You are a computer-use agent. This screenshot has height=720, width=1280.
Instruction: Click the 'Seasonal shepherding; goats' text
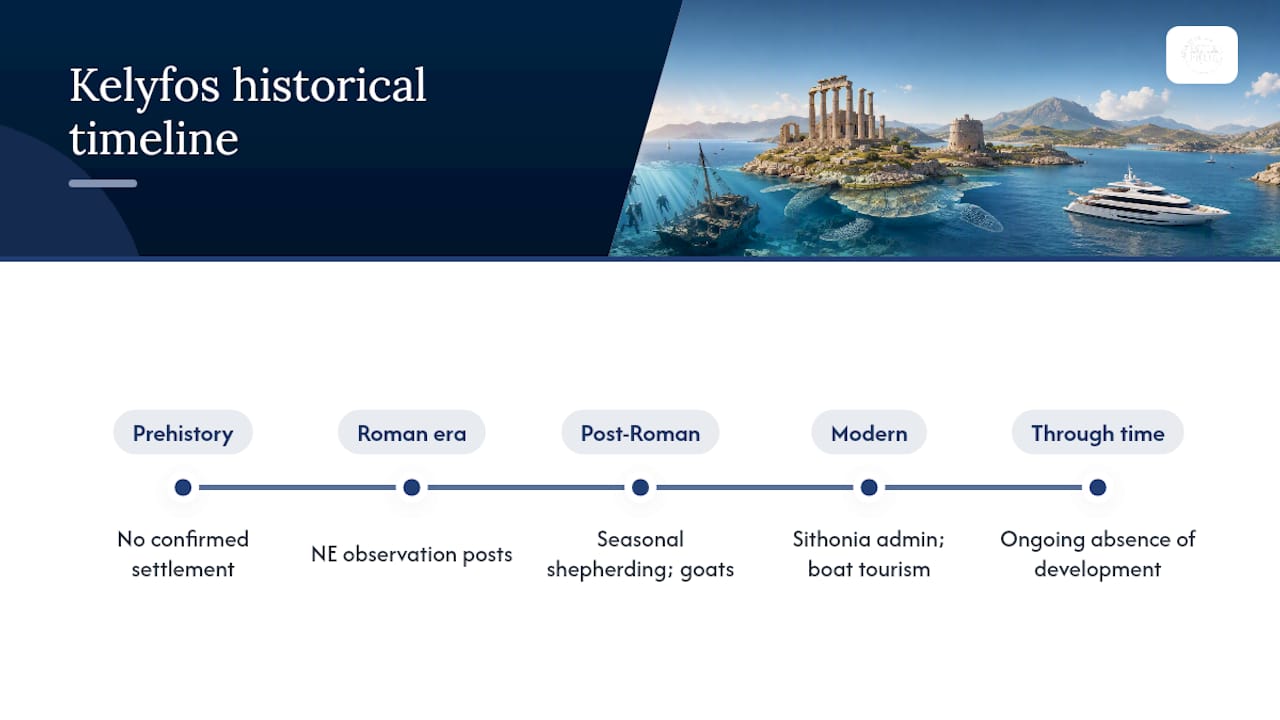(x=640, y=554)
